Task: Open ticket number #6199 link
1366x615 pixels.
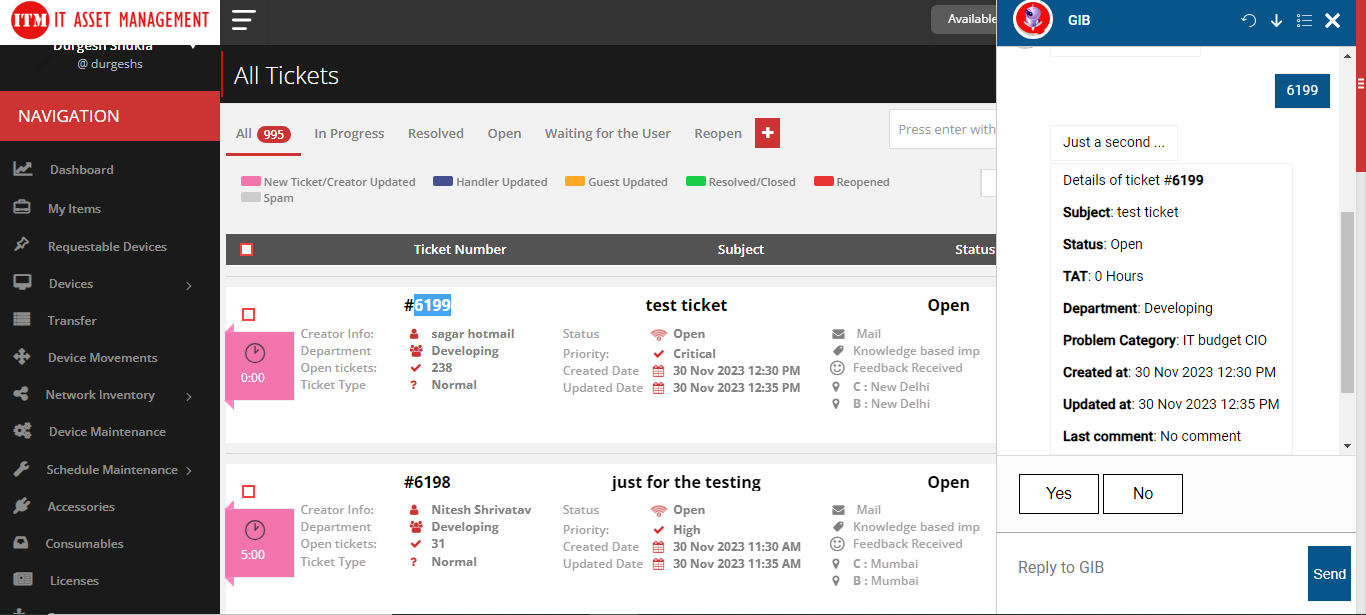Action: [x=428, y=305]
